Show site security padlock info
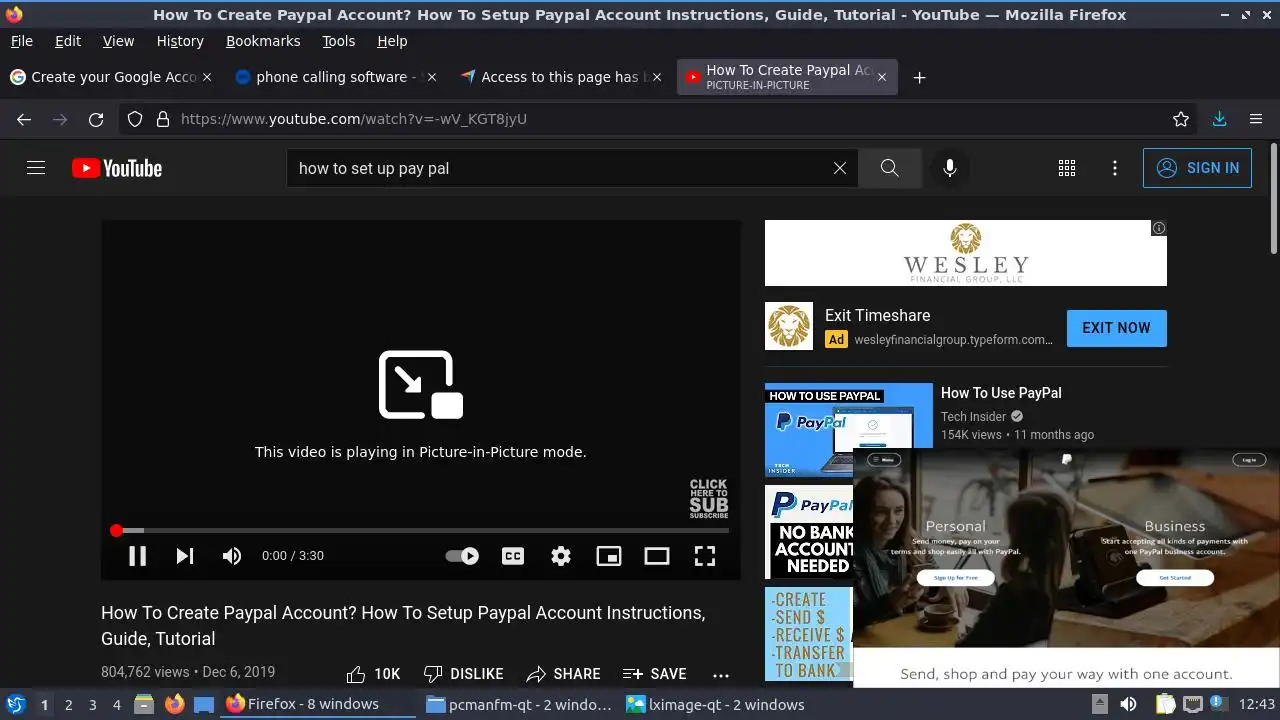The image size is (1280, 720). coord(163,119)
